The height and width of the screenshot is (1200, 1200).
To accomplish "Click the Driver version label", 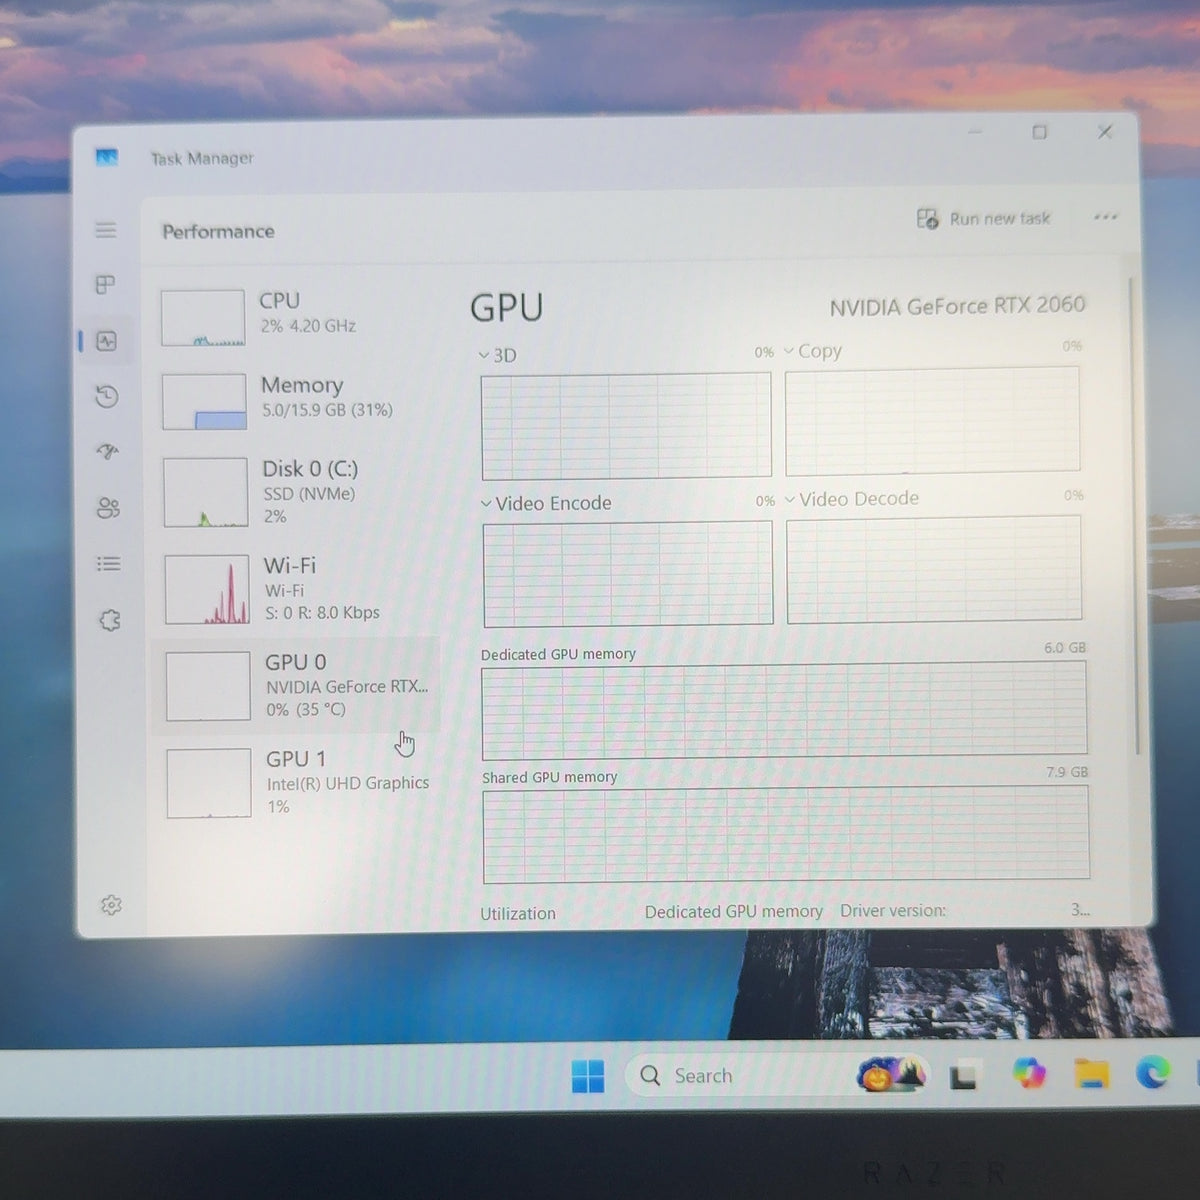I will pyautogui.click(x=893, y=910).
